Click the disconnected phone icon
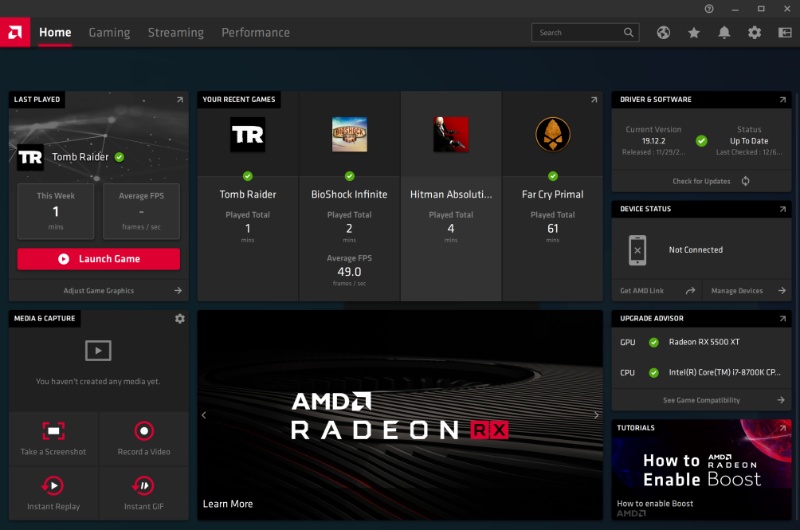This screenshot has width=800, height=530. click(637, 250)
